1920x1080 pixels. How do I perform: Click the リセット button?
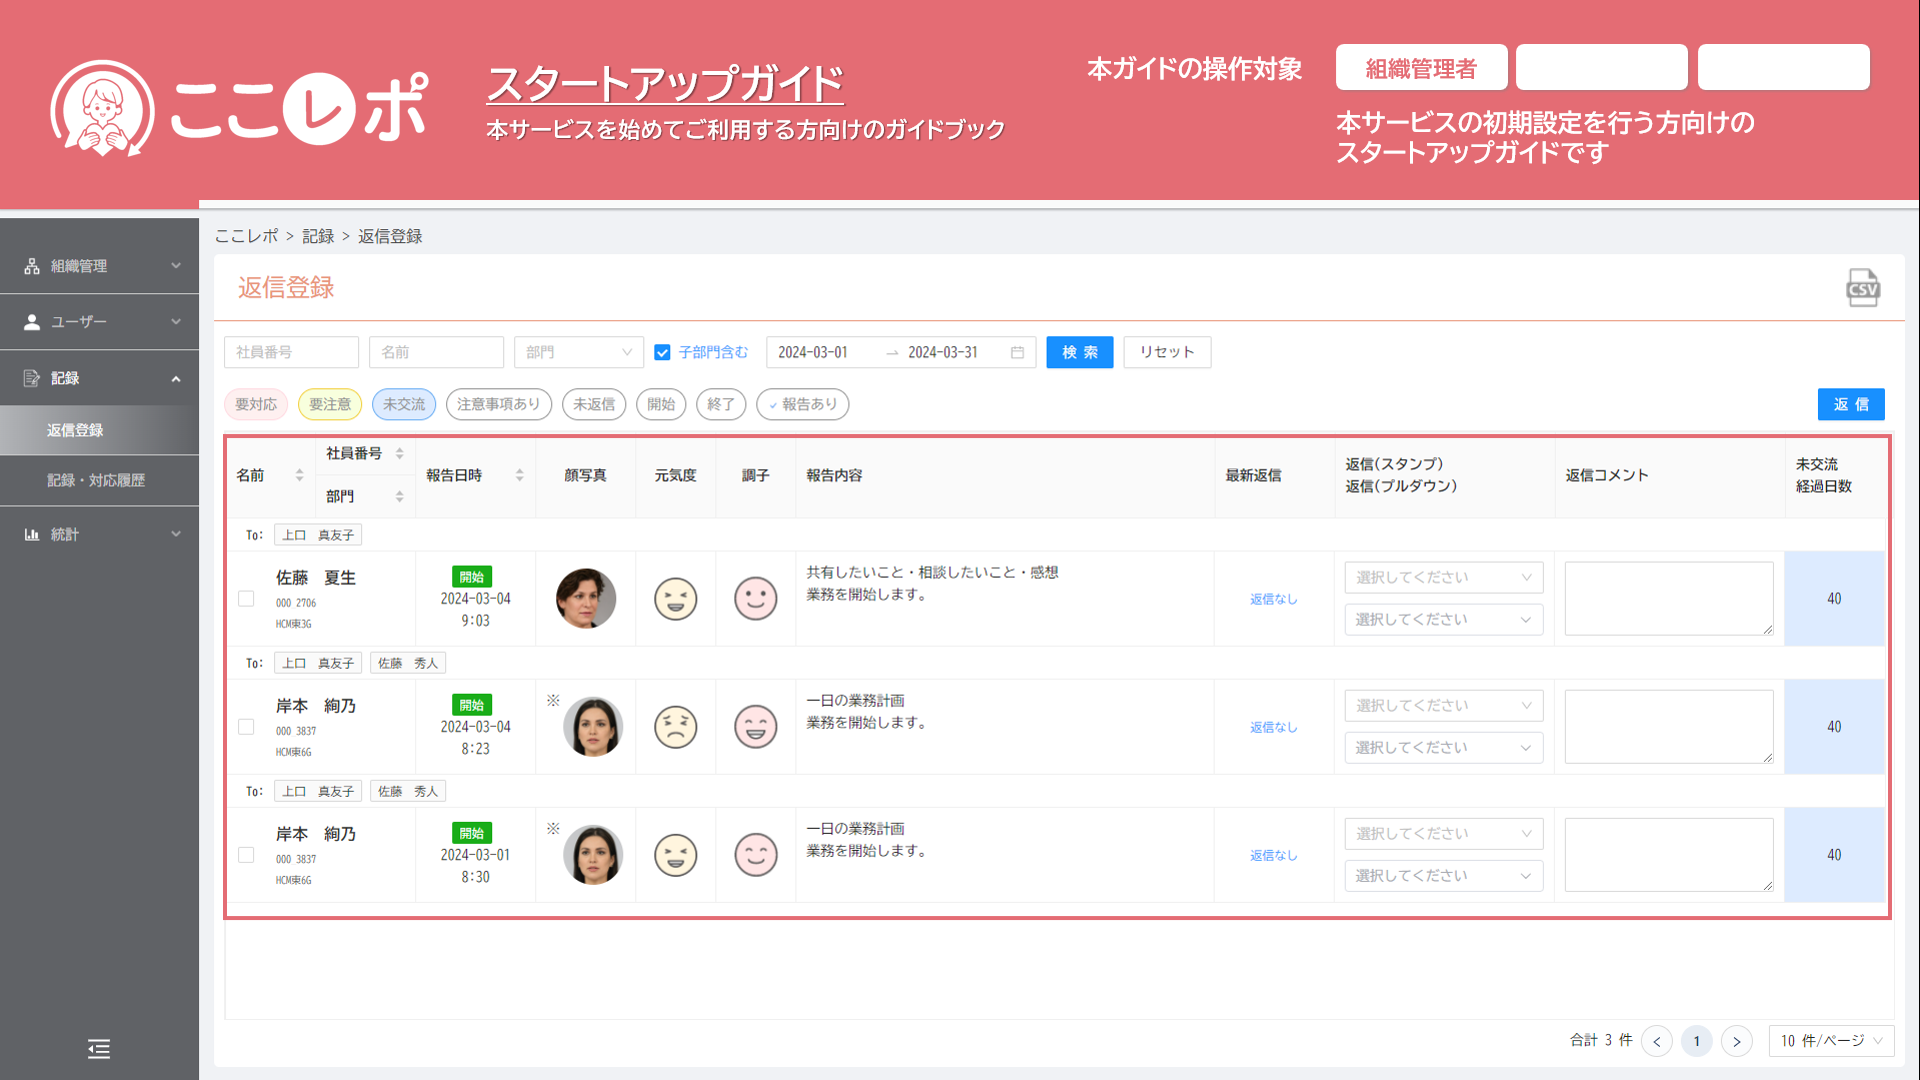(x=1167, y=352)
